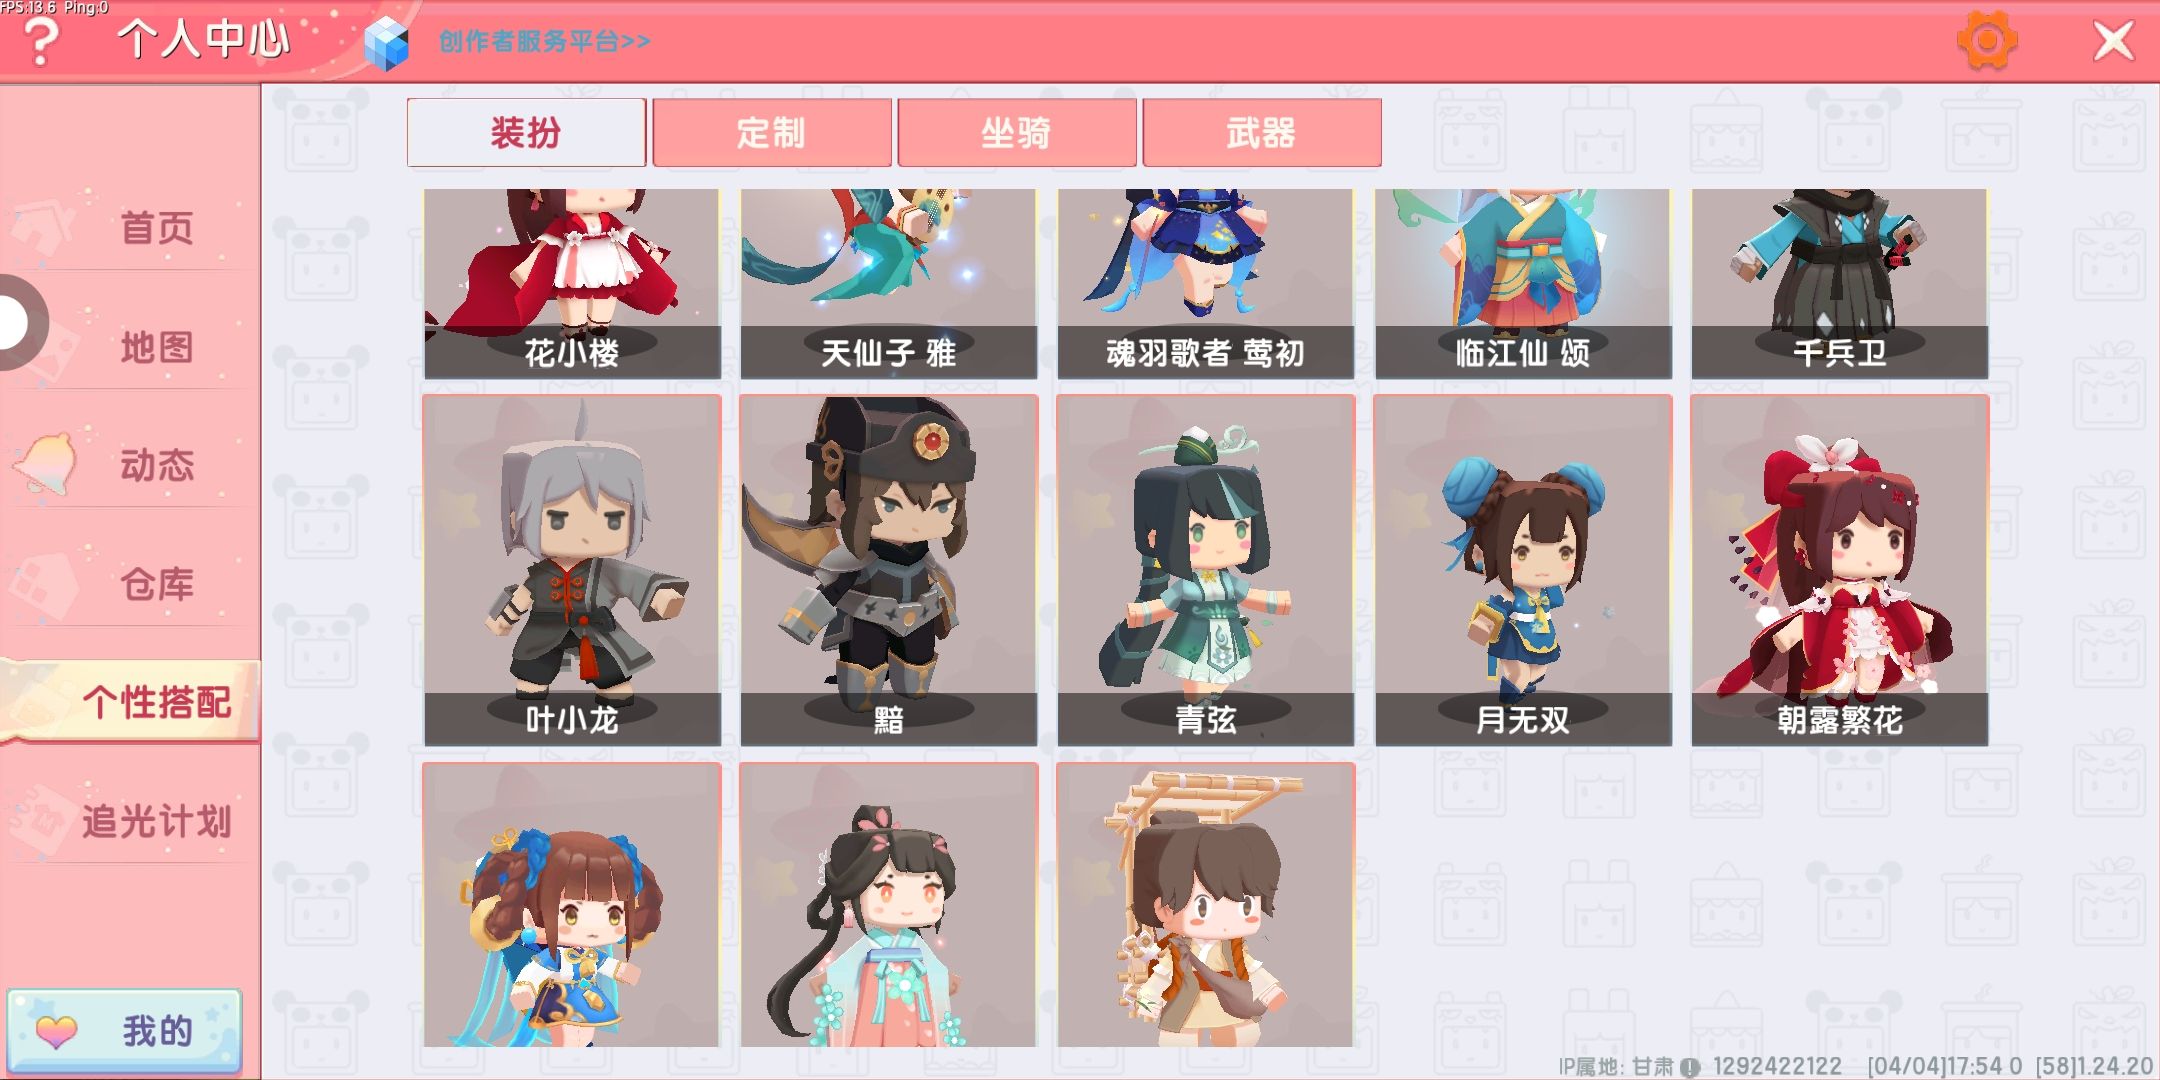
Task: Select the 装扮 tab
Action: [x=526, y=132]
